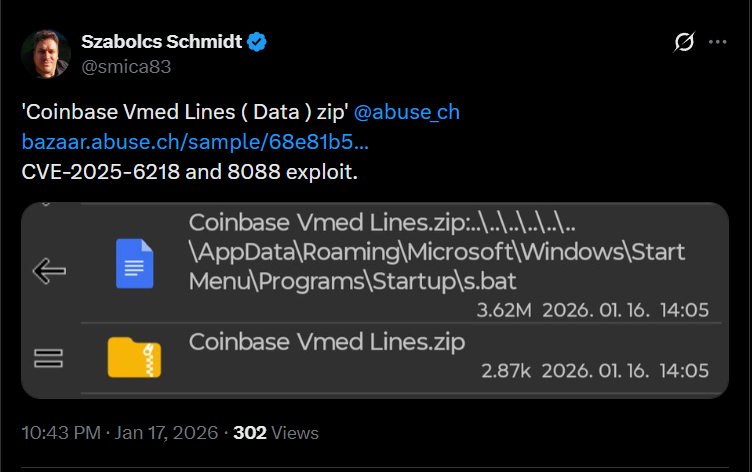Click the yellow zip folder icon
This screenshot has height=472, width=752.
(x=134, y=357)
